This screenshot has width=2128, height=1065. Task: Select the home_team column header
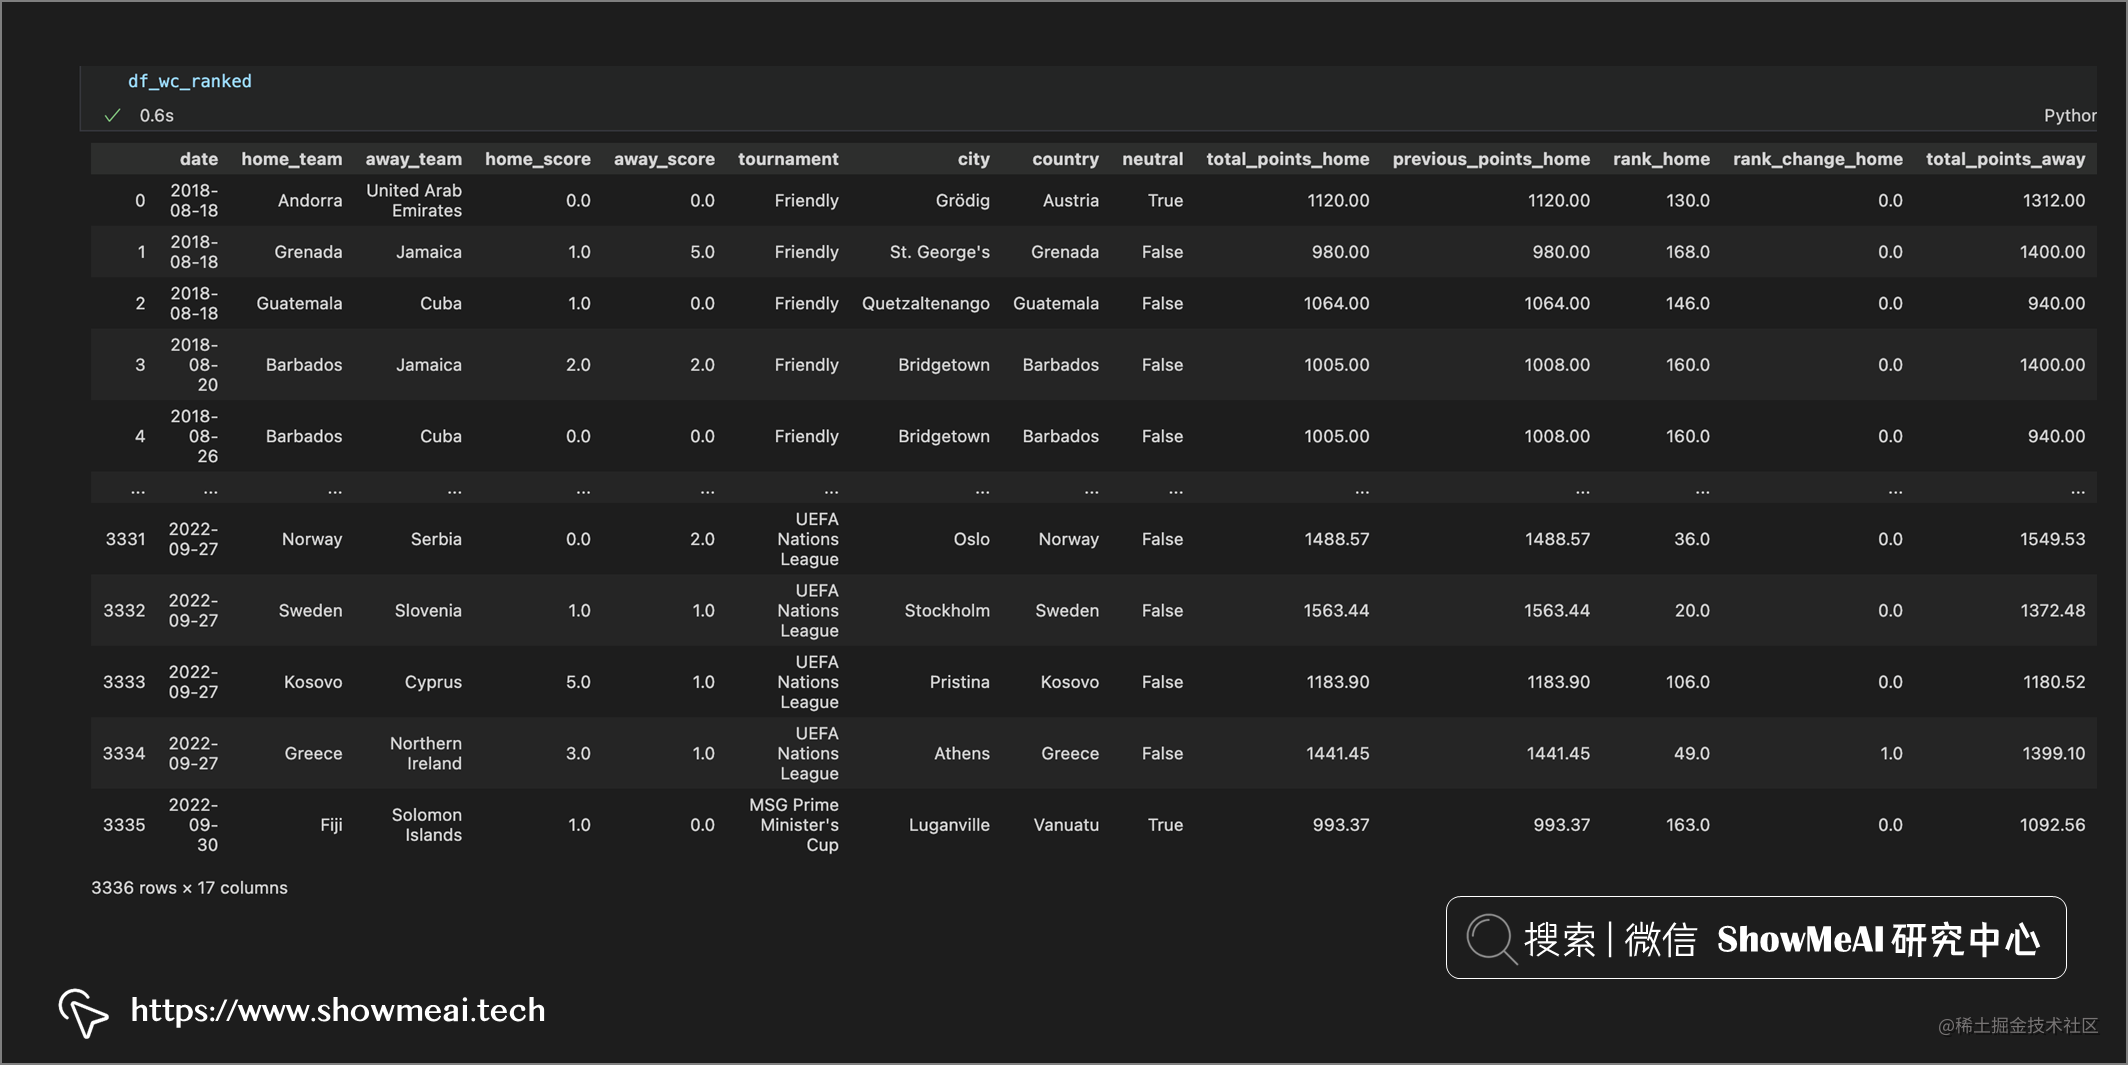[x=292, y=159]
